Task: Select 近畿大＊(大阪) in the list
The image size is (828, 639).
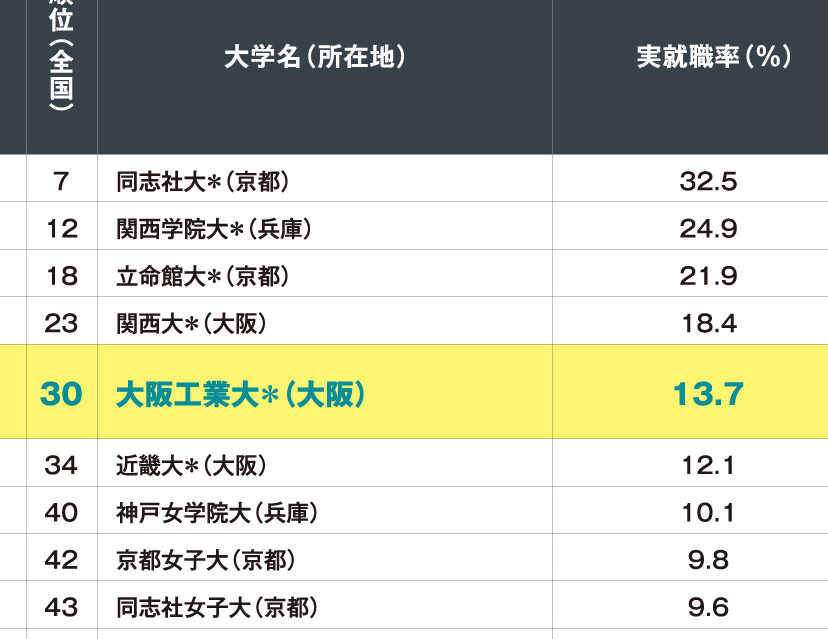Action: click(191, 465)
